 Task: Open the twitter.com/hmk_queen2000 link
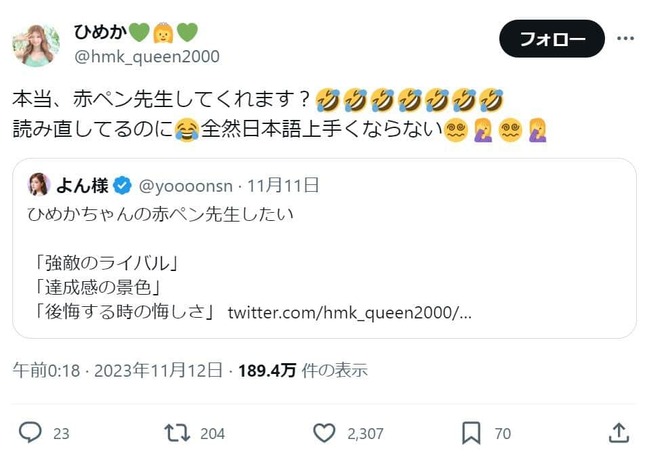coord(348,313)
